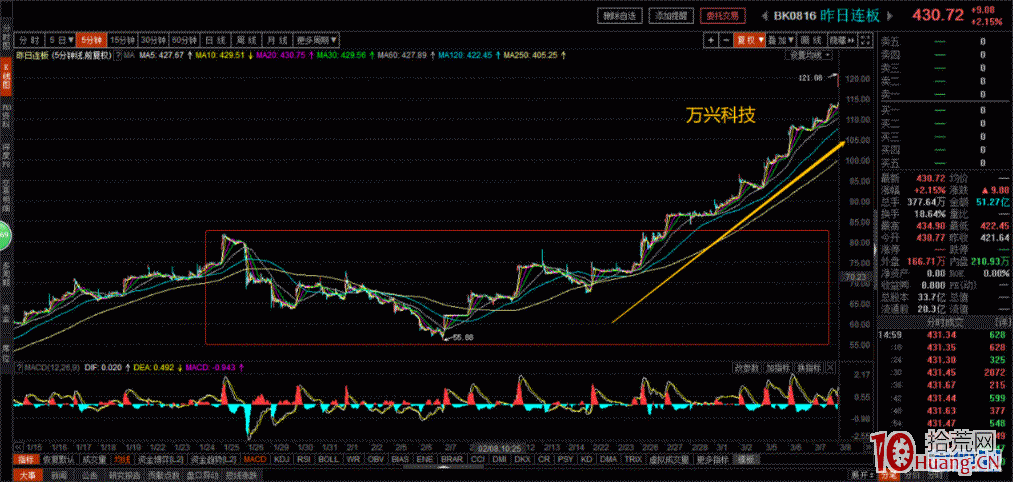Click the 14:59 trade row in tick list

tap(943, 335)
